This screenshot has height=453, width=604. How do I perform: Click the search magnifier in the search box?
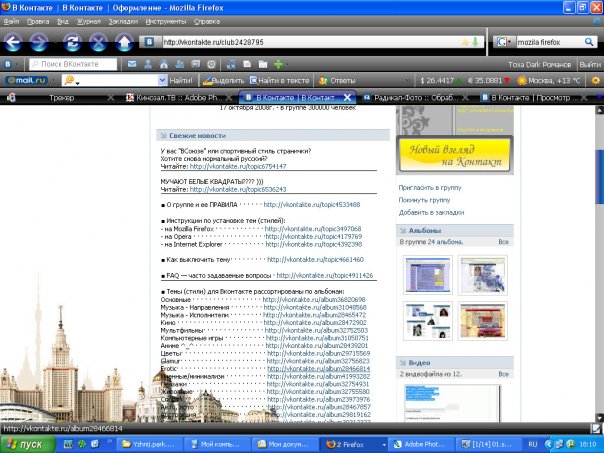[589, 42]
